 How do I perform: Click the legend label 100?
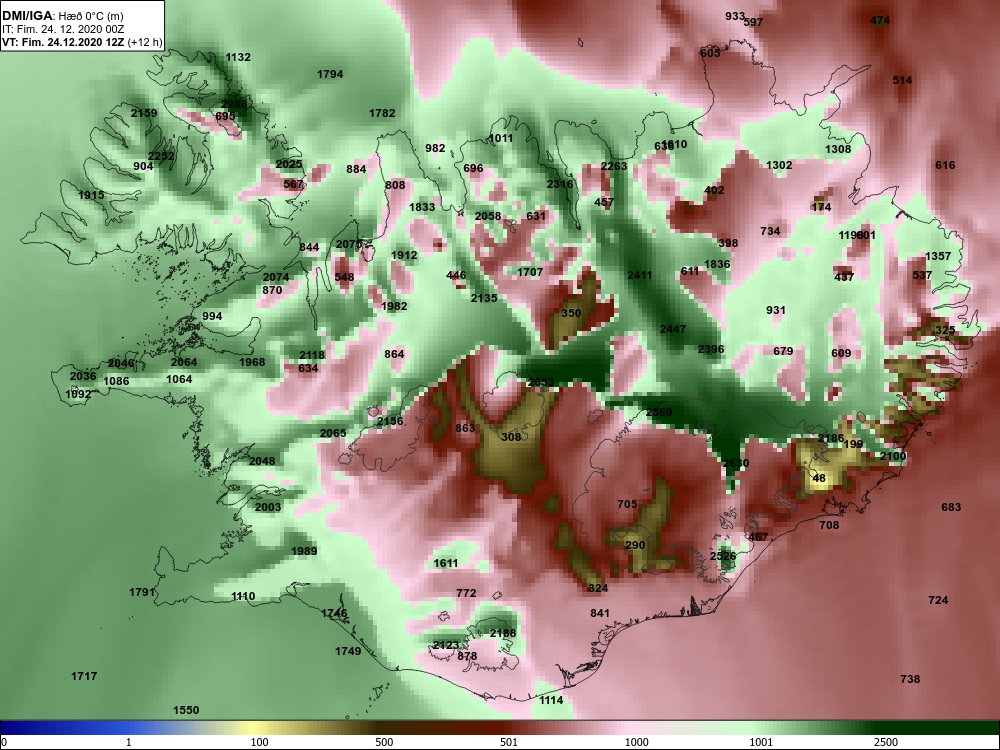tap(259, 742)
